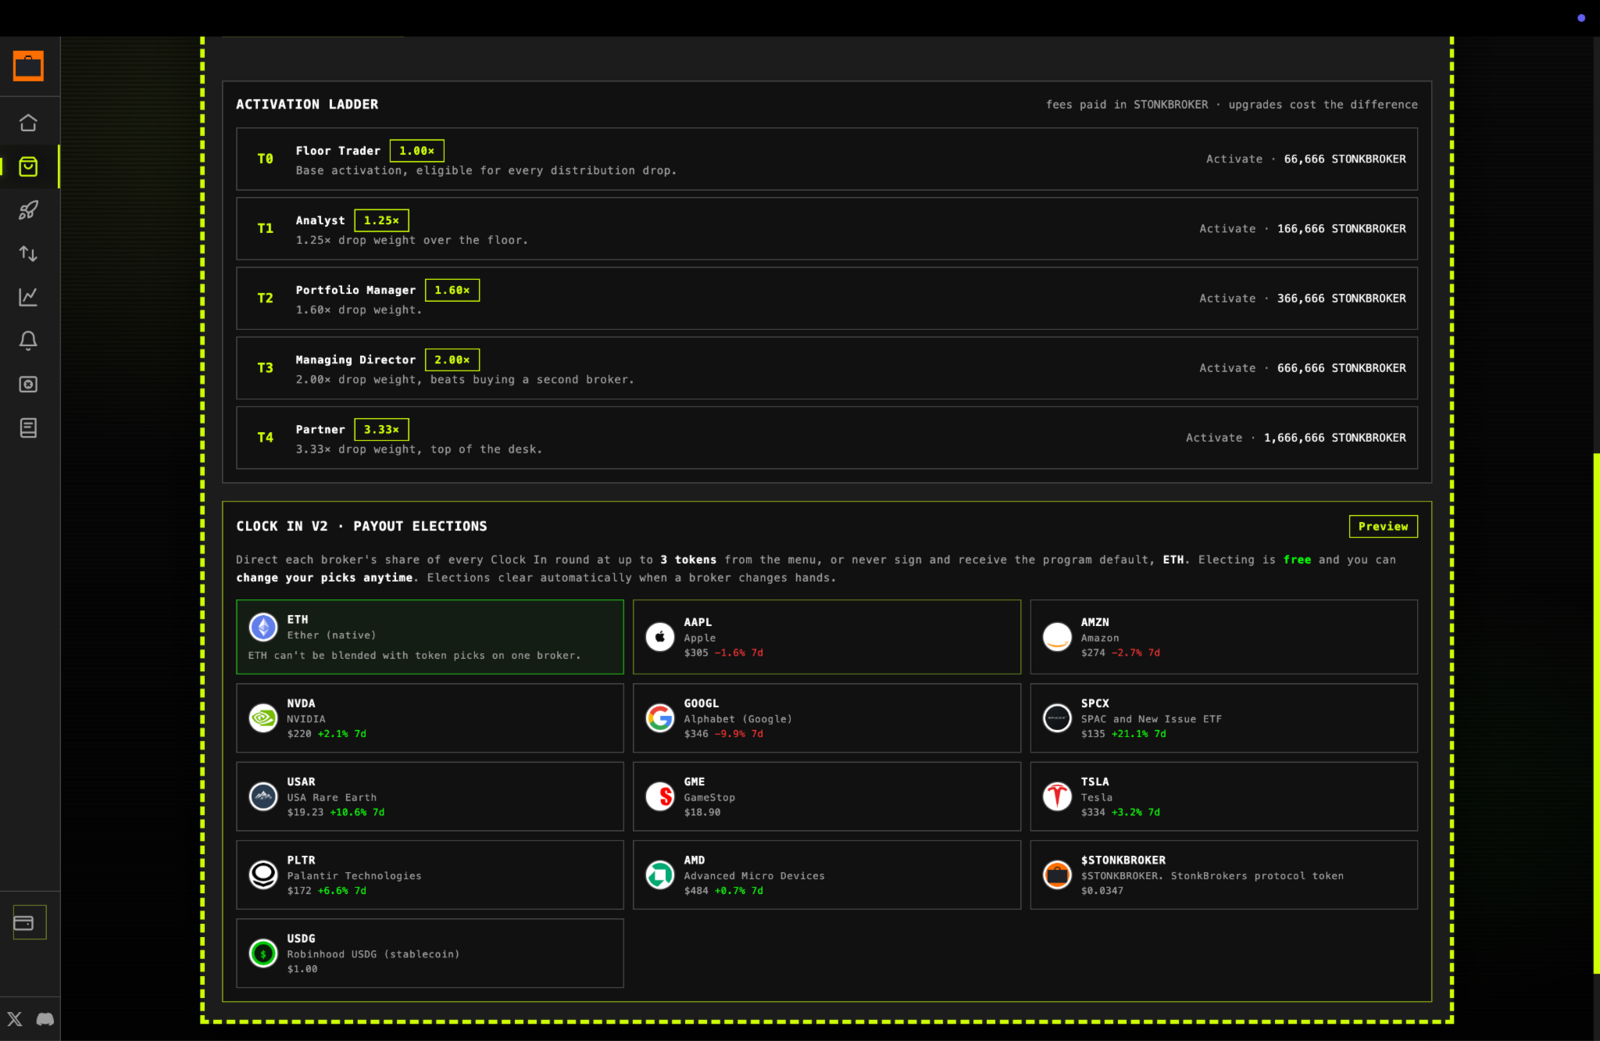
Task: Click the fees paid in STONKBROKER note
Action: pyautogui.click(x=1127, y=105)
